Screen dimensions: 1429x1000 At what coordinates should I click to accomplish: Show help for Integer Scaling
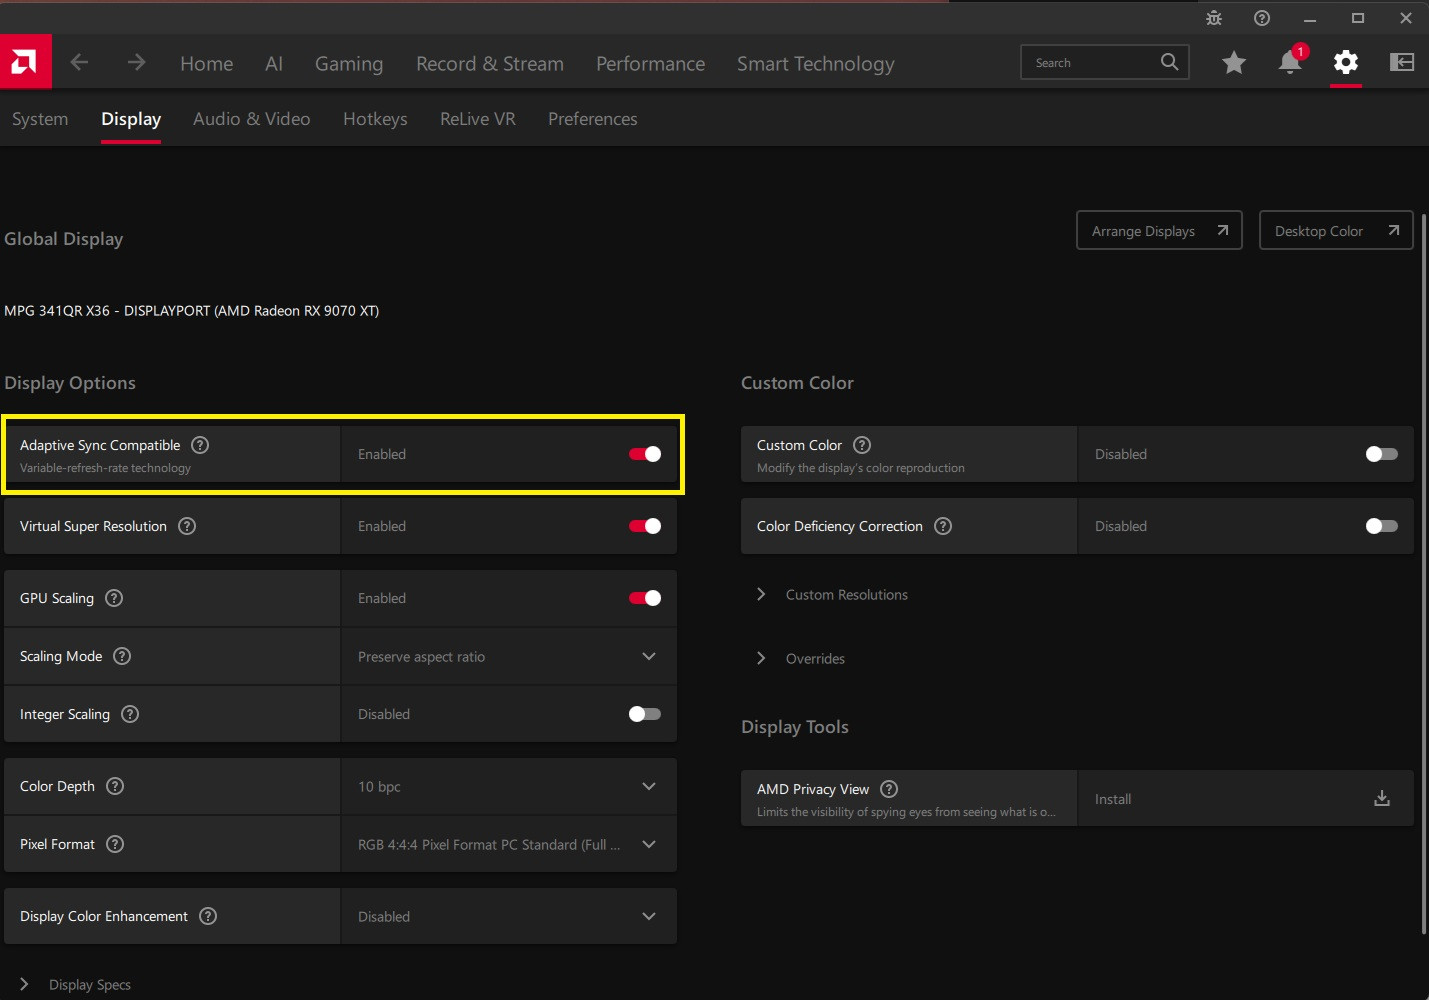tap(130, 714)
